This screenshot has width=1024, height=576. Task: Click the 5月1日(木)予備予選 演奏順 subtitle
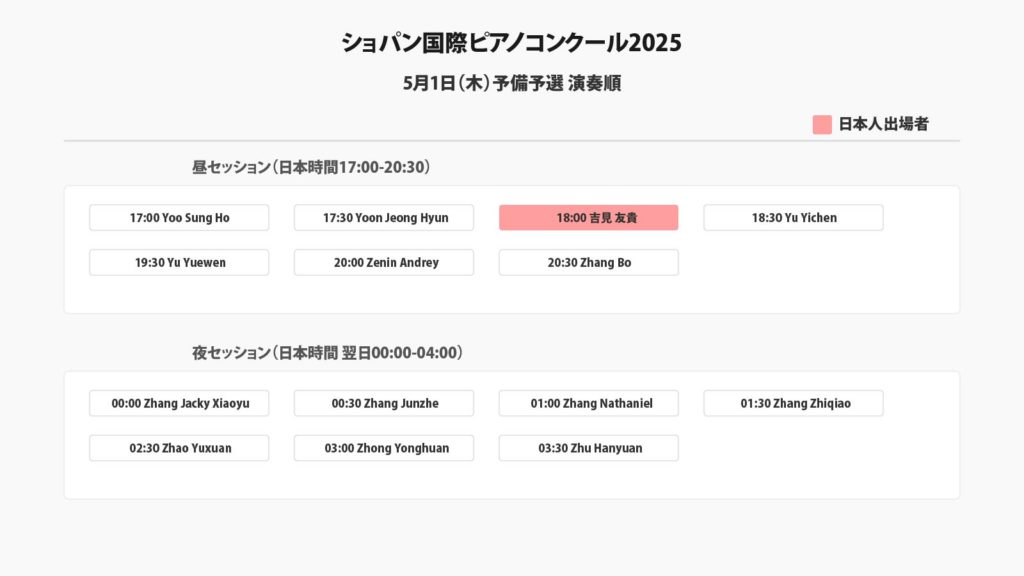(x=511, y=84)
